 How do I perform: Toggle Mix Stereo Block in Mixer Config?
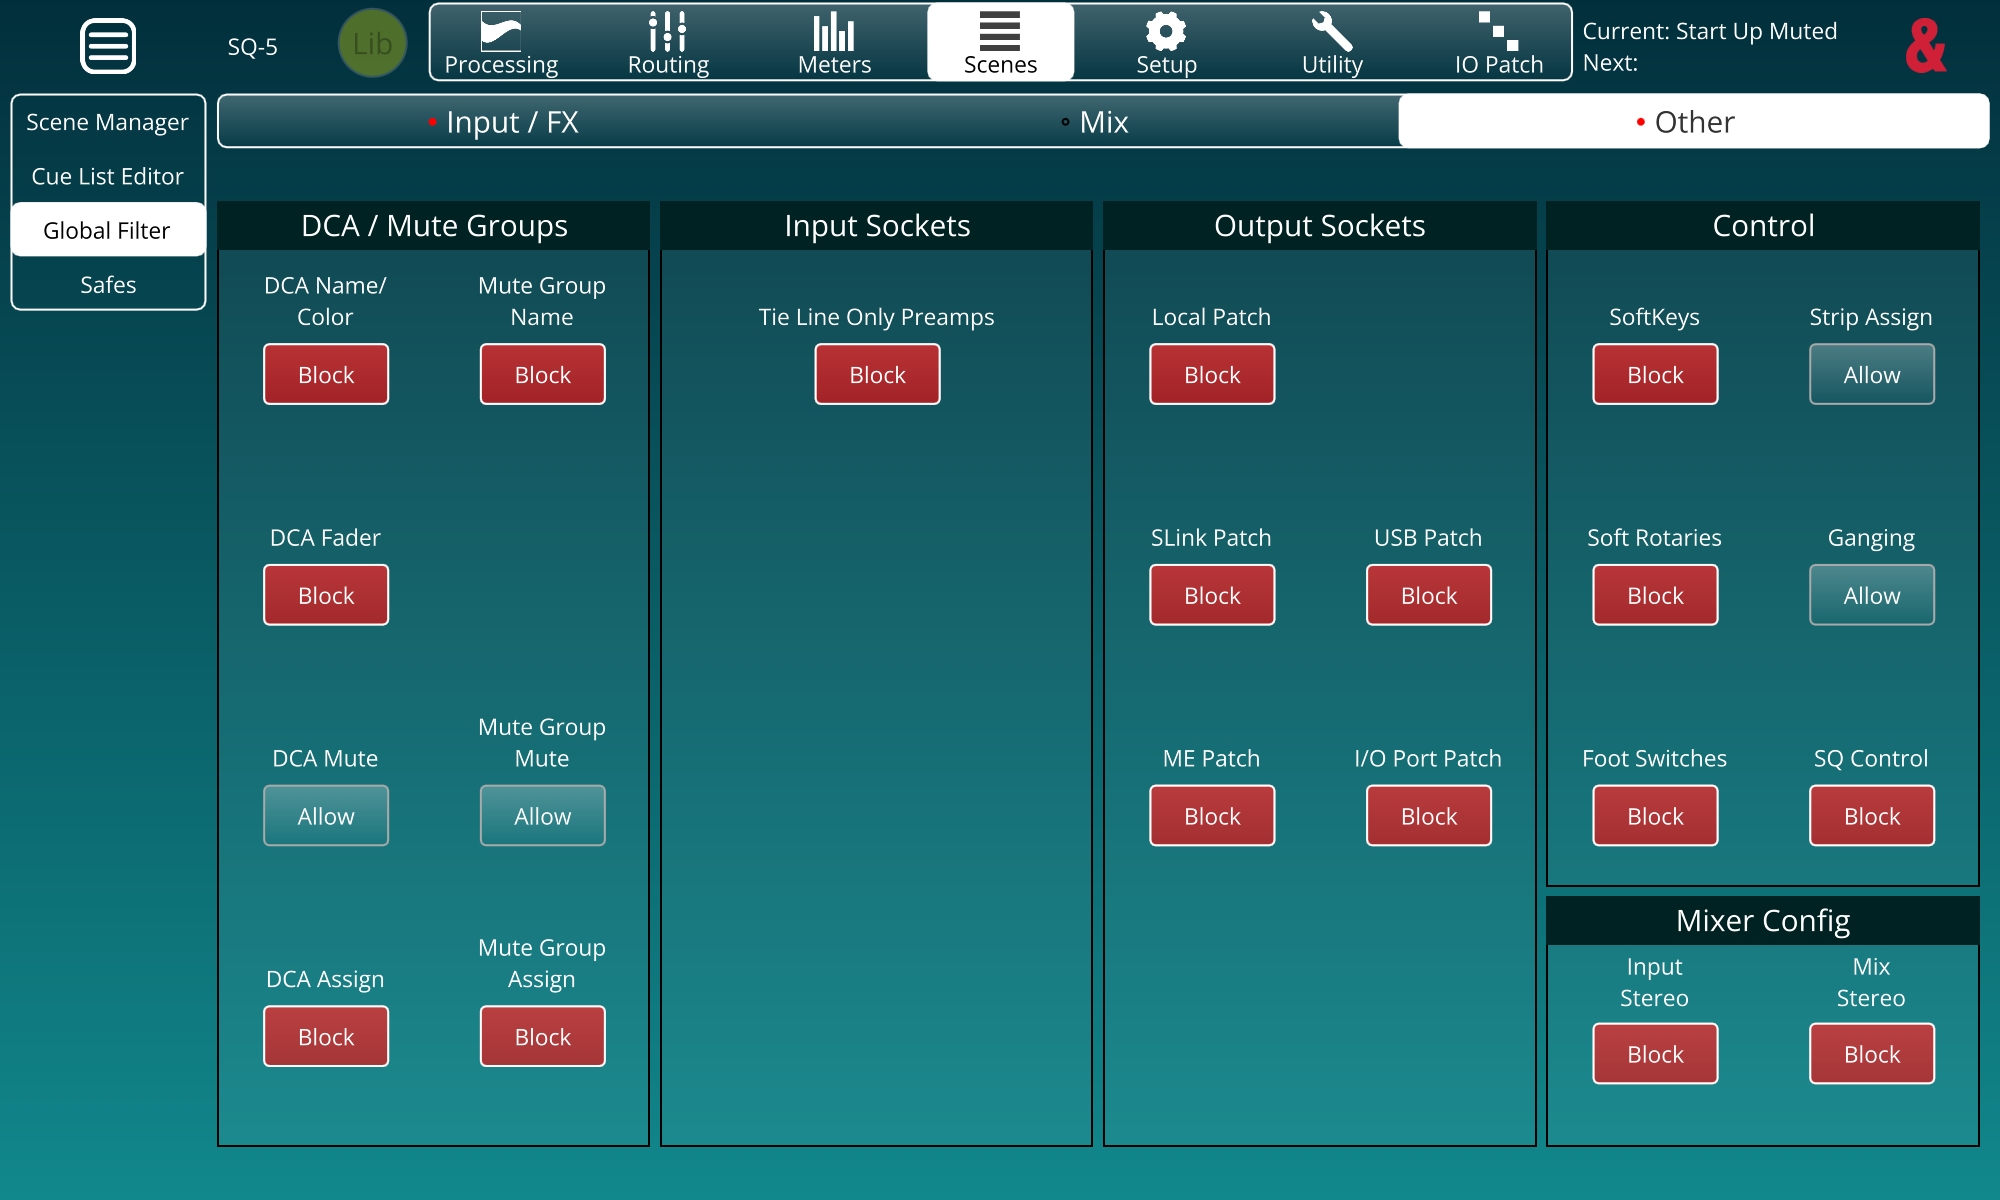pyautogui.click(x=1871, y=1054)
